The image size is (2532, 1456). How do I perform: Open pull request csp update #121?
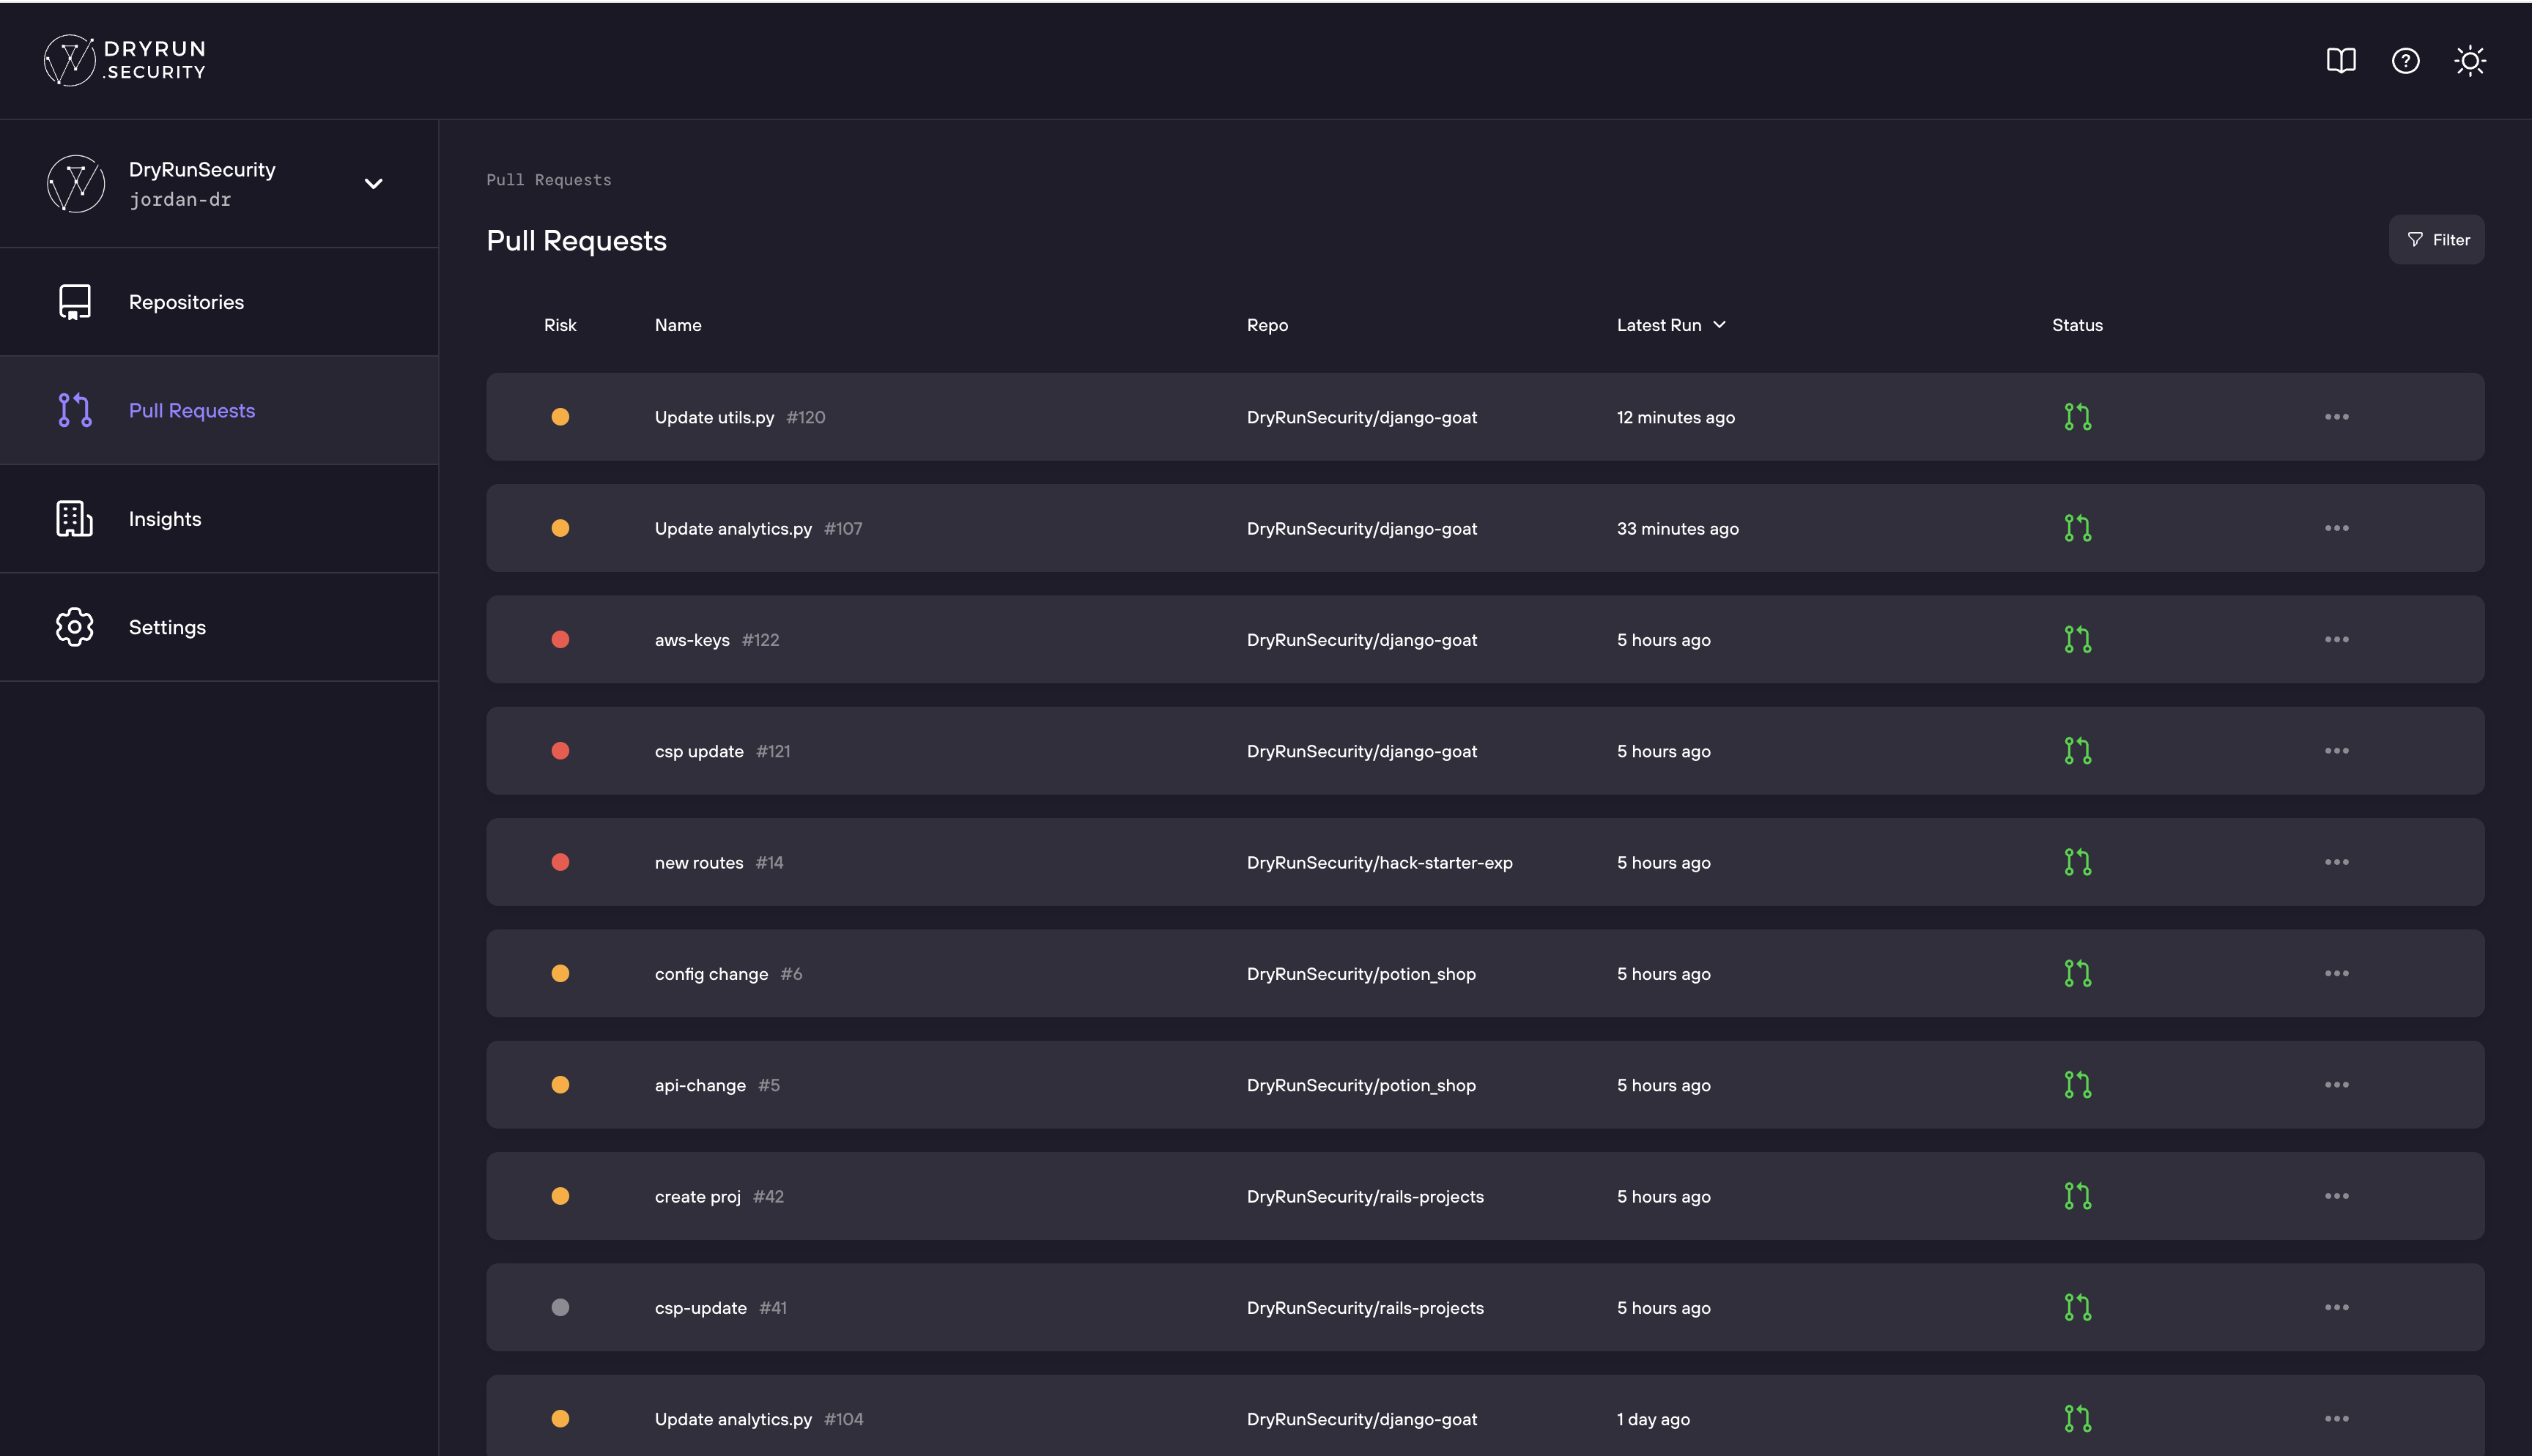(722, 751)
